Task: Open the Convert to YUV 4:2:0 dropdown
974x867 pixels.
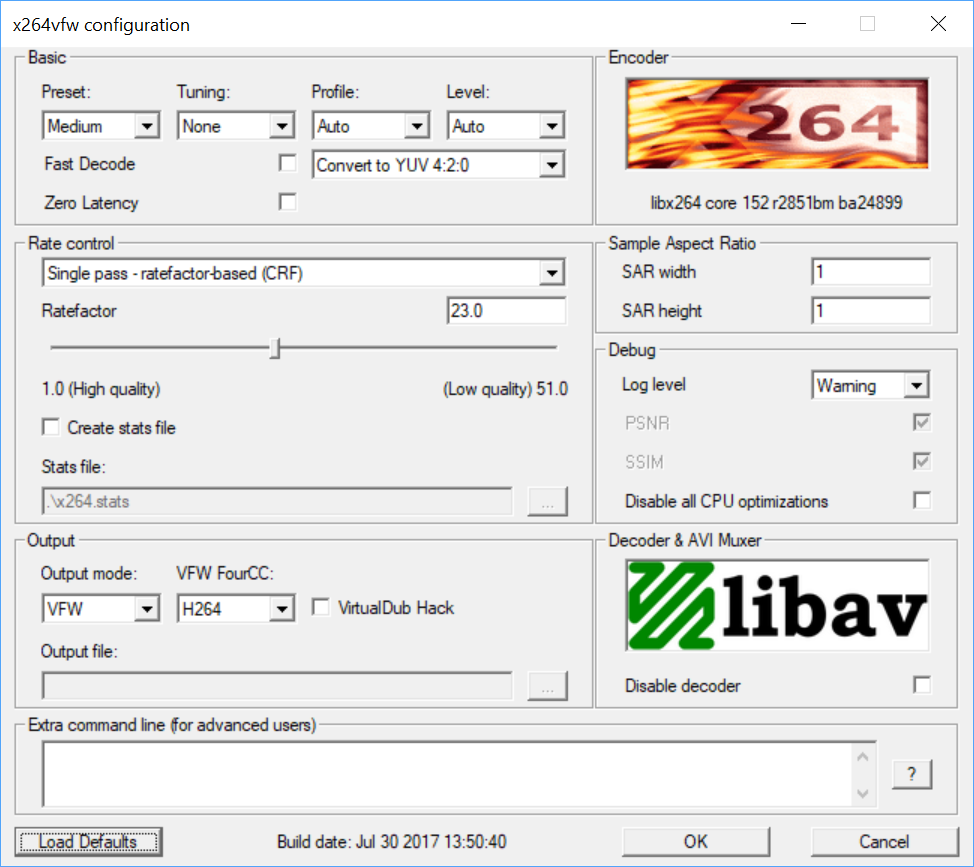Action: (439, 165)
